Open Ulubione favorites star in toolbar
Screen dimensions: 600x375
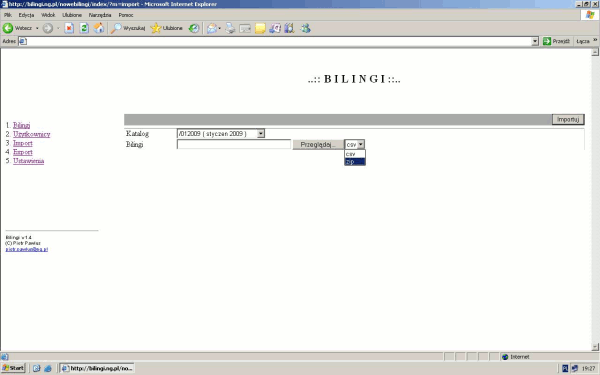[x=166, y=28]
